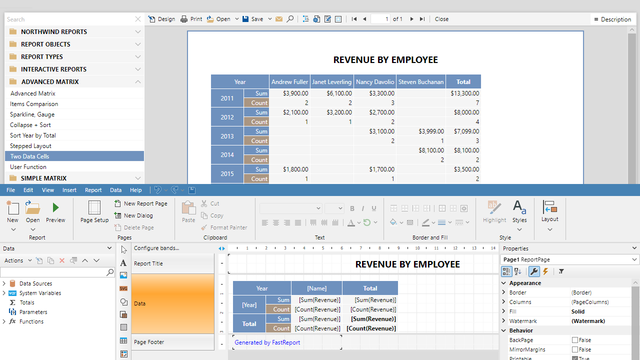This screenshot has width=640, height=360.
Task: Click the border line color pencil
Action: click(426, 222)
